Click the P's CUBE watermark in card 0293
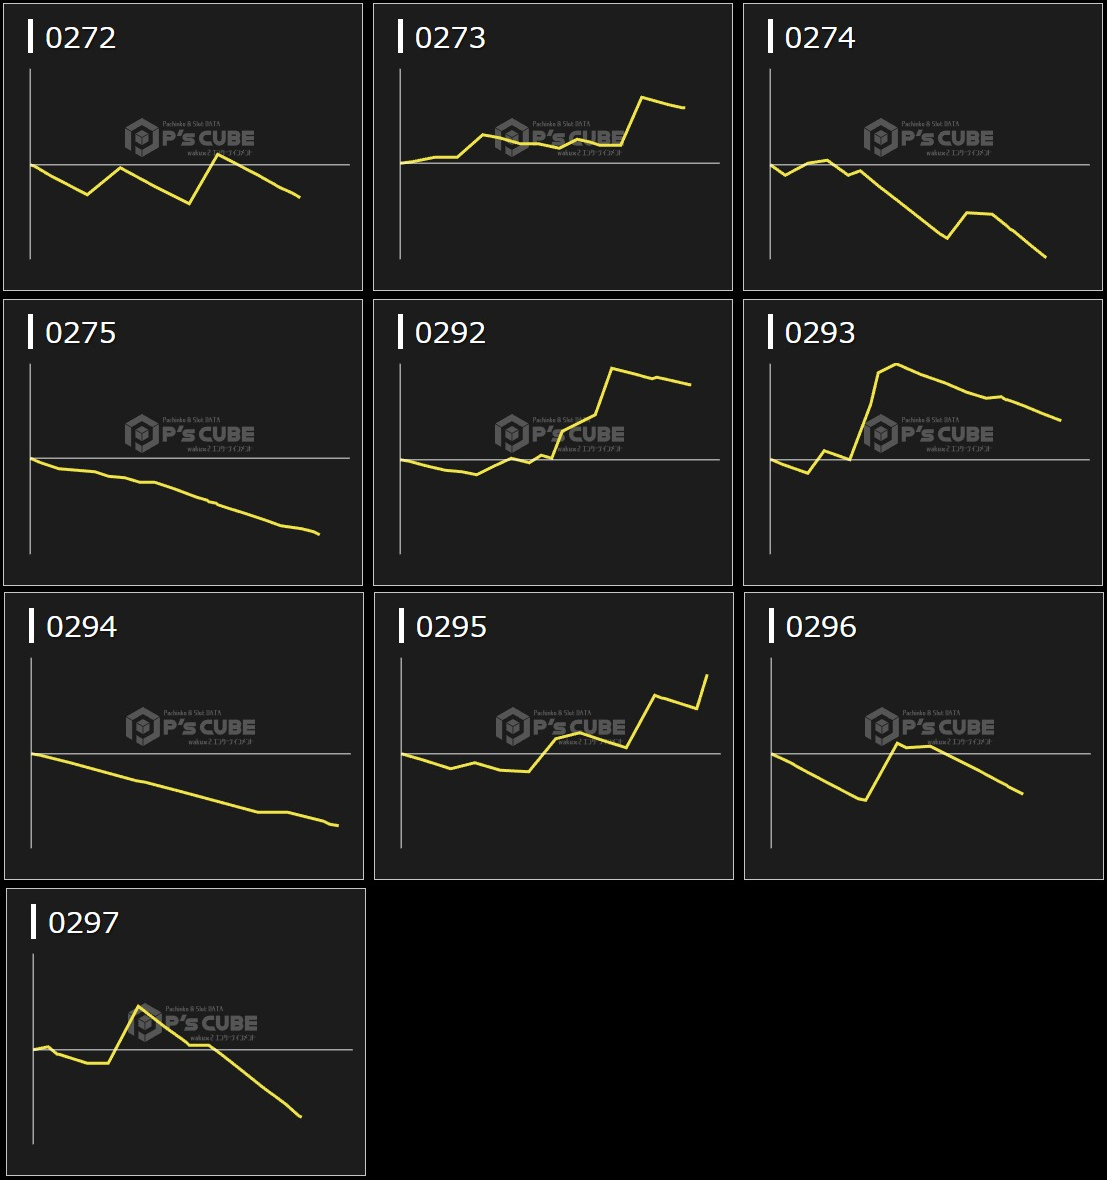Image resolution: width=1107 pixels, height=1180 pixels. (929, 434)
